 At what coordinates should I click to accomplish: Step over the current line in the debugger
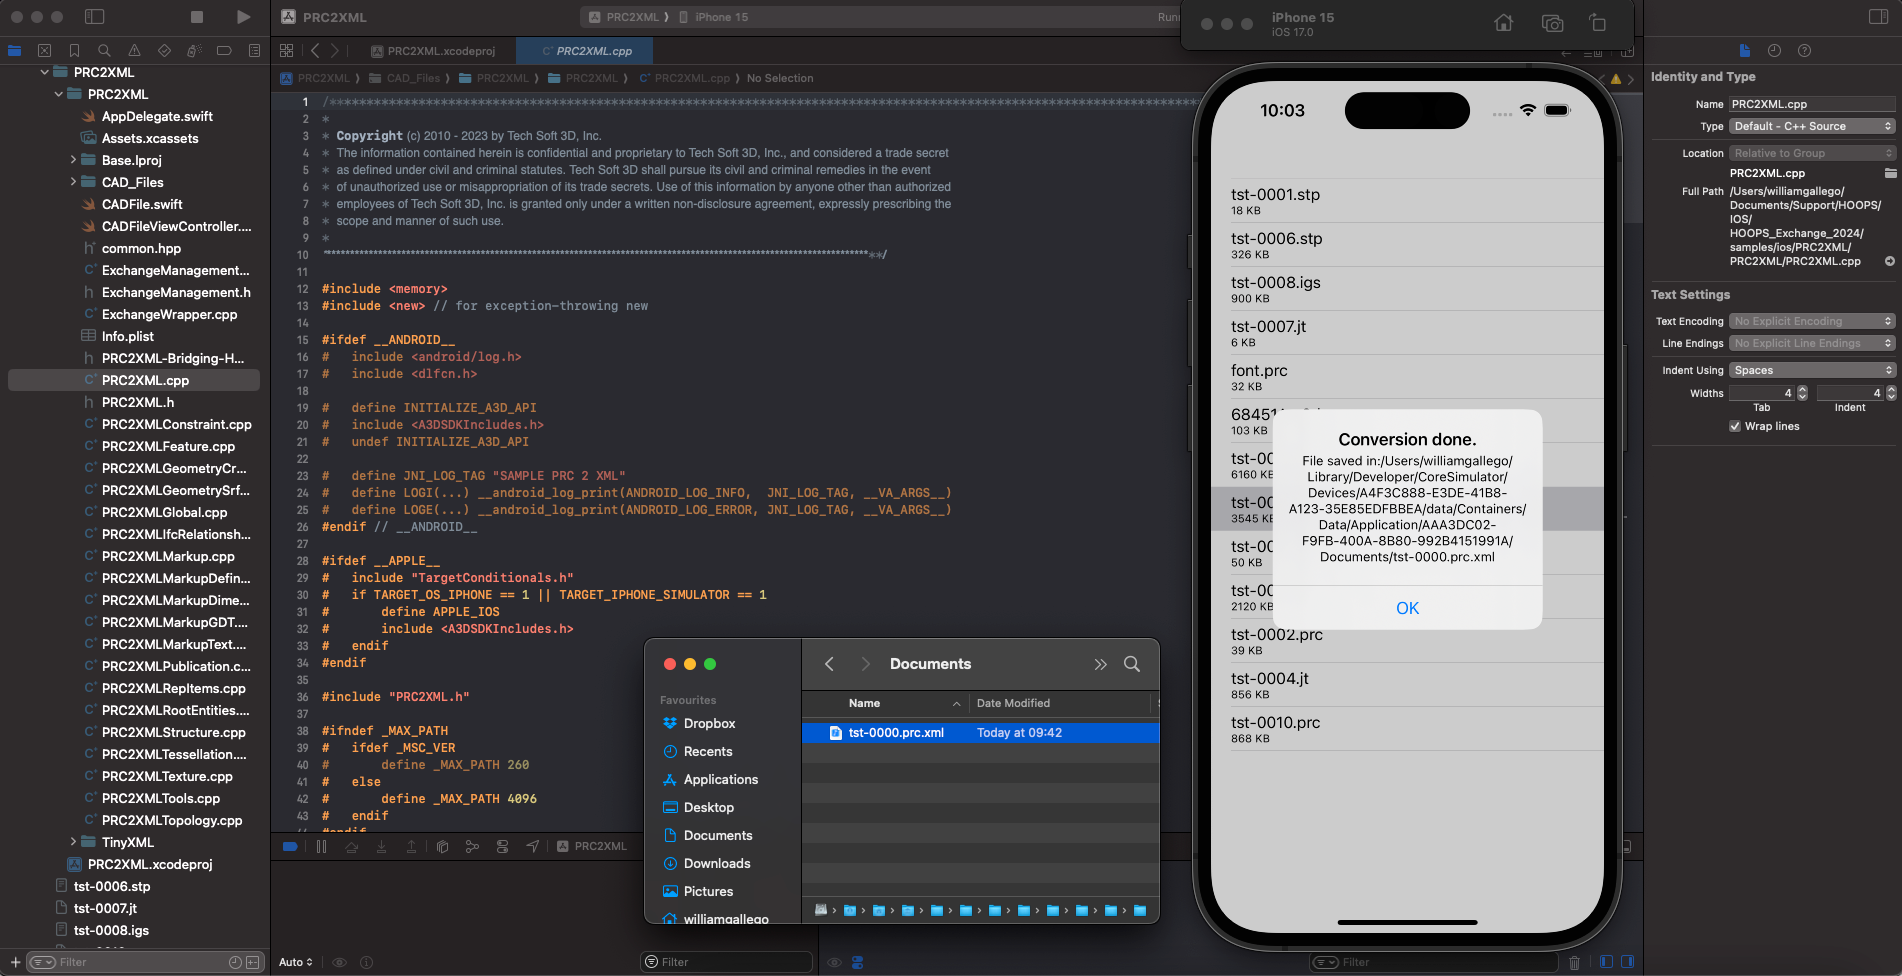click(x=351, y=846)
